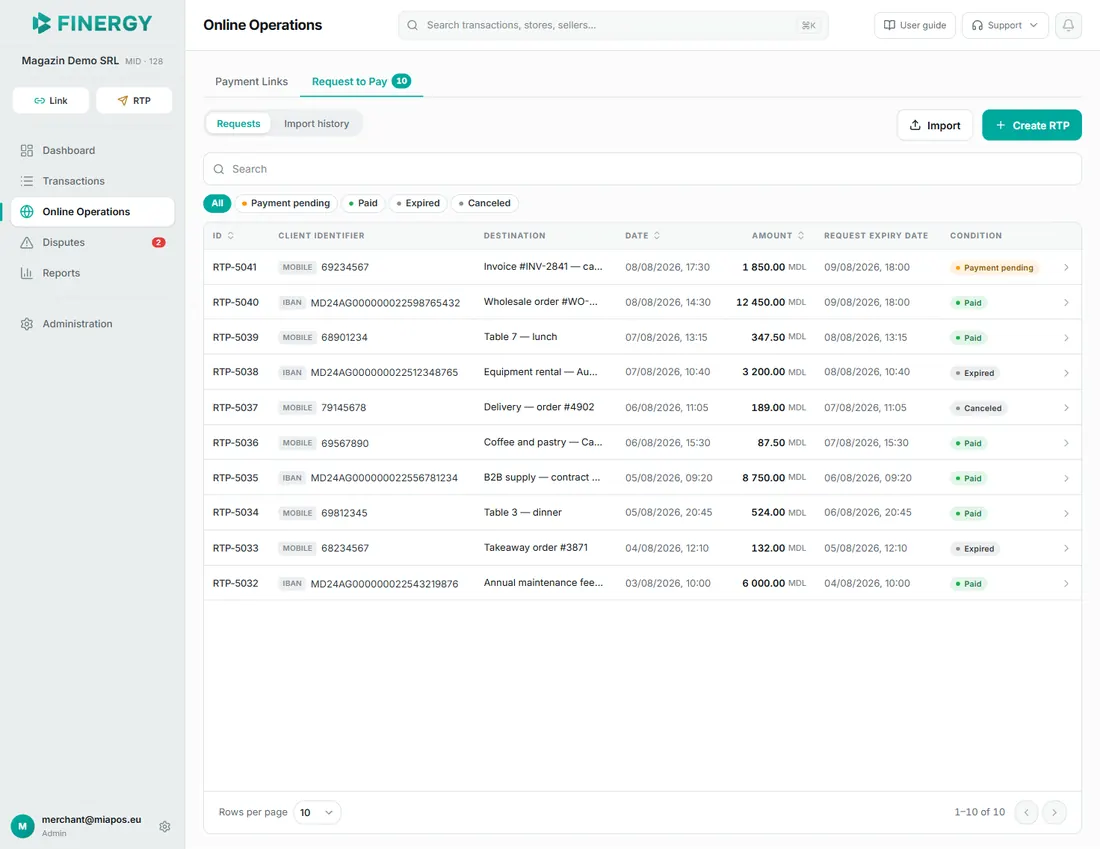Click destination Takeaway order #3871

536,547
